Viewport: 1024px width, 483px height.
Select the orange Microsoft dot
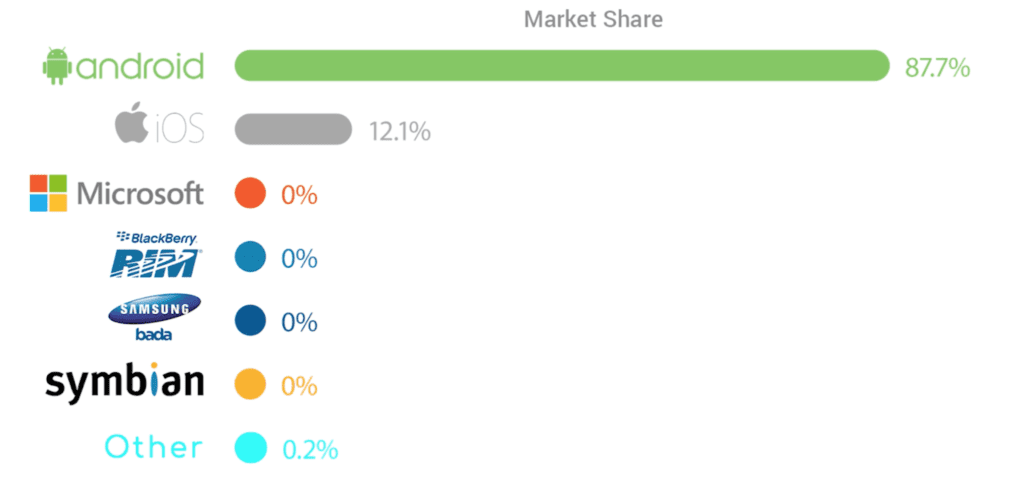tap(250, 193)
